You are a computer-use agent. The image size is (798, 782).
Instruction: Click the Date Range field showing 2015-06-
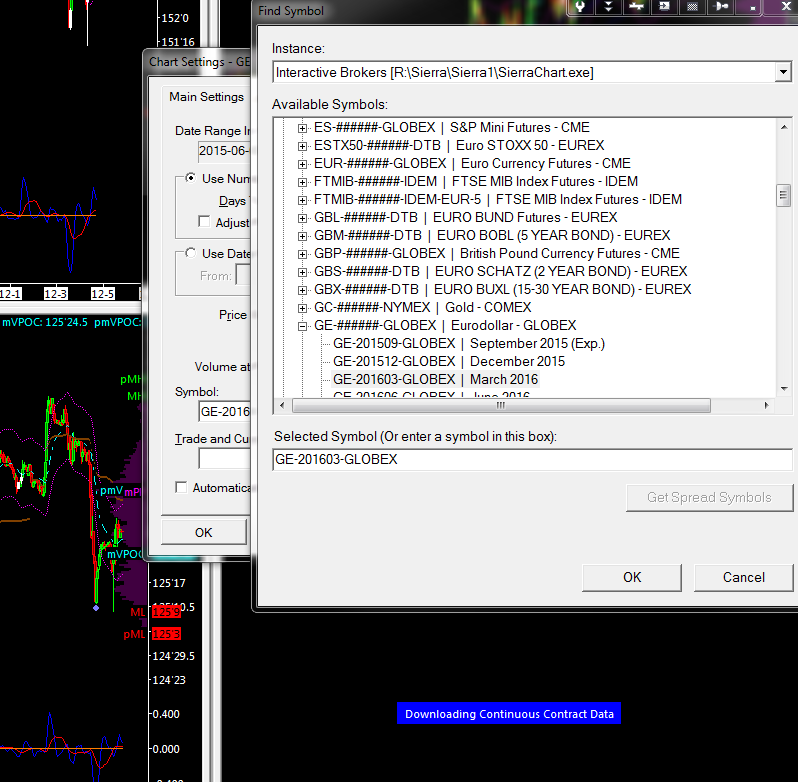coord(224,151)
